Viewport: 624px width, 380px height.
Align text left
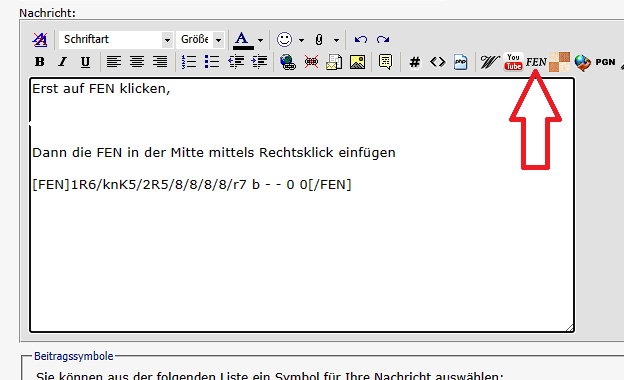point(114,62)
